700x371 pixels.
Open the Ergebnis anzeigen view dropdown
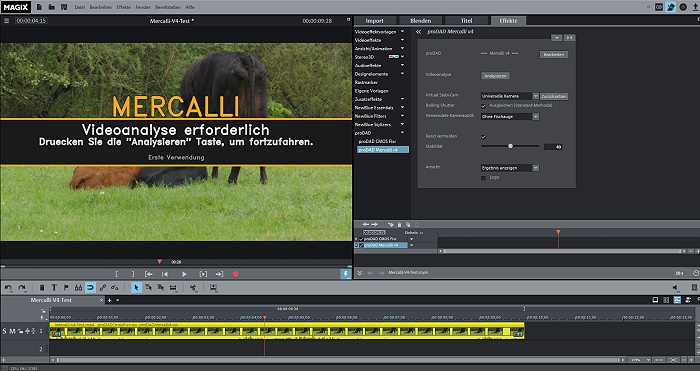tap(510, 168)
